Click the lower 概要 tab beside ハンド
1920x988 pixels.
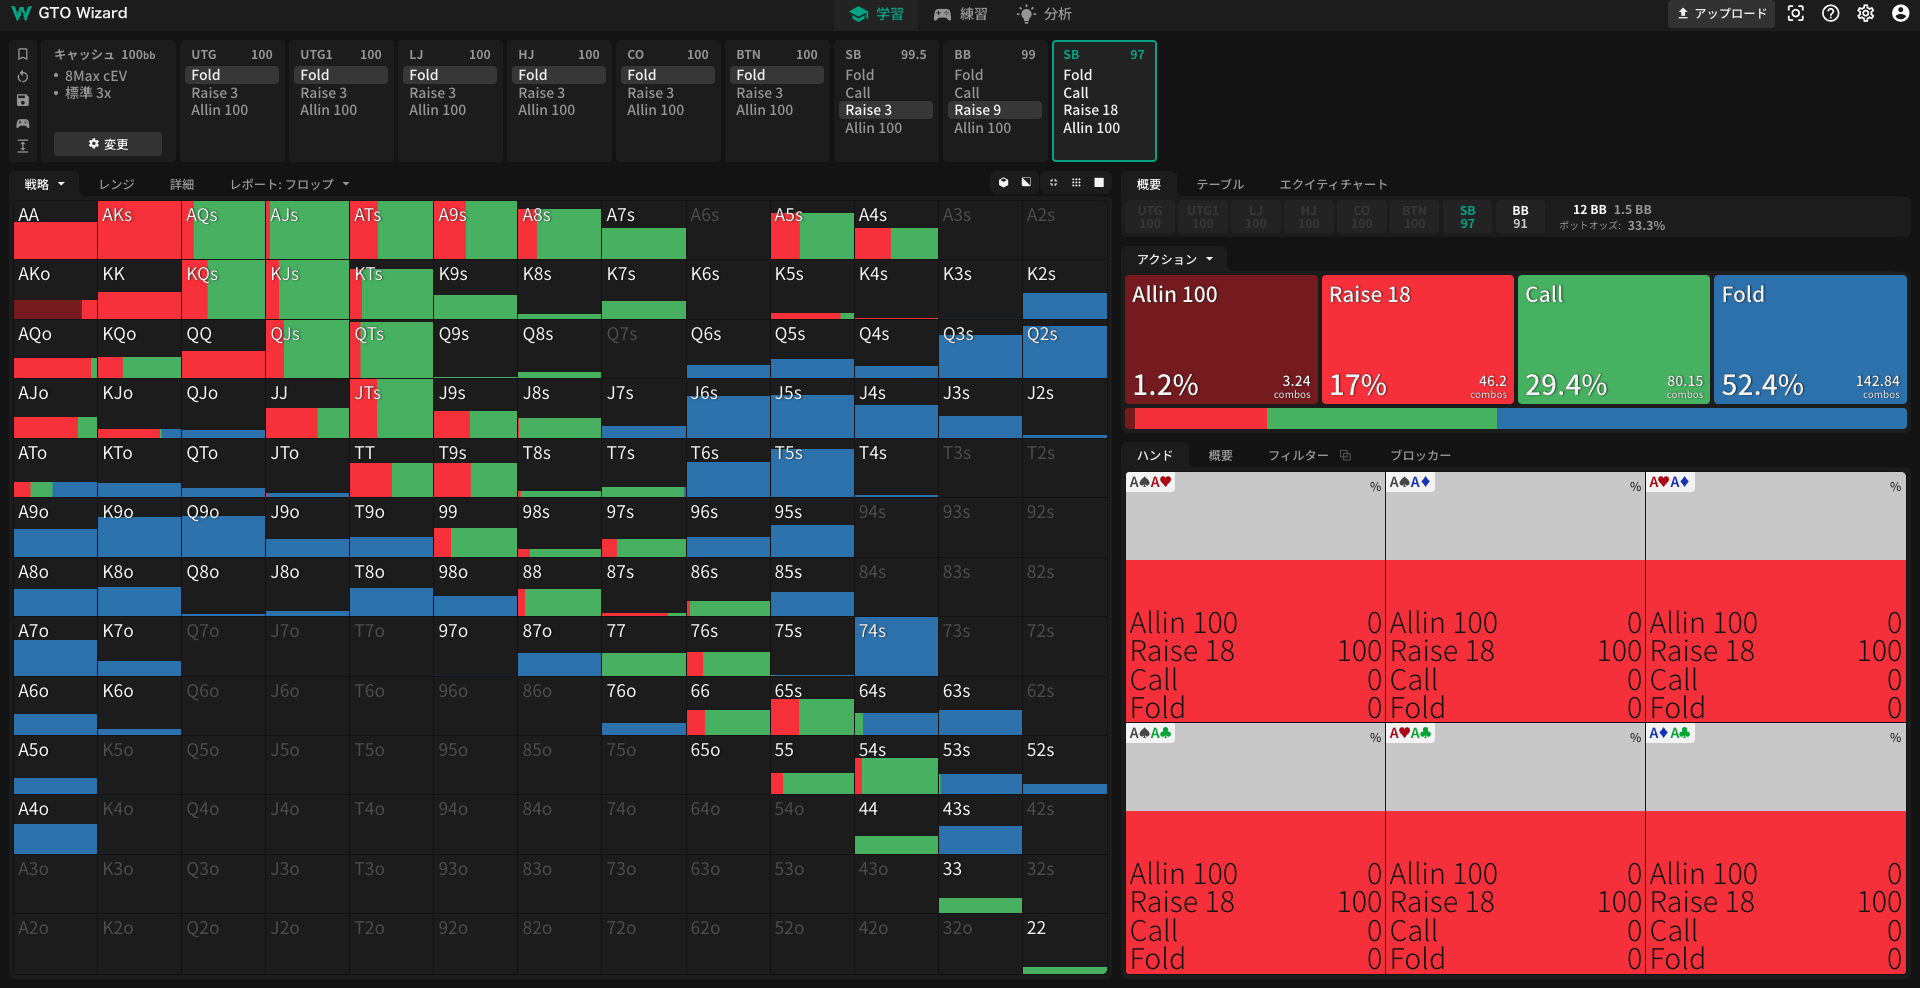point(1220,455)
